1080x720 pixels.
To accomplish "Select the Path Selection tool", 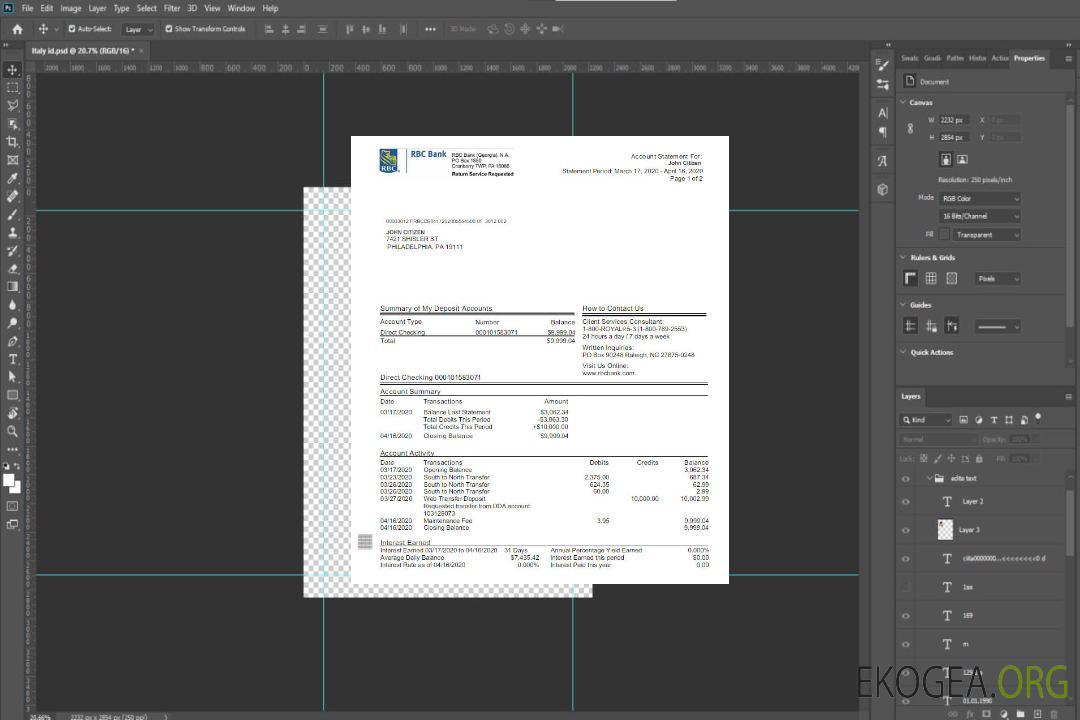I will tap(12, 376).
